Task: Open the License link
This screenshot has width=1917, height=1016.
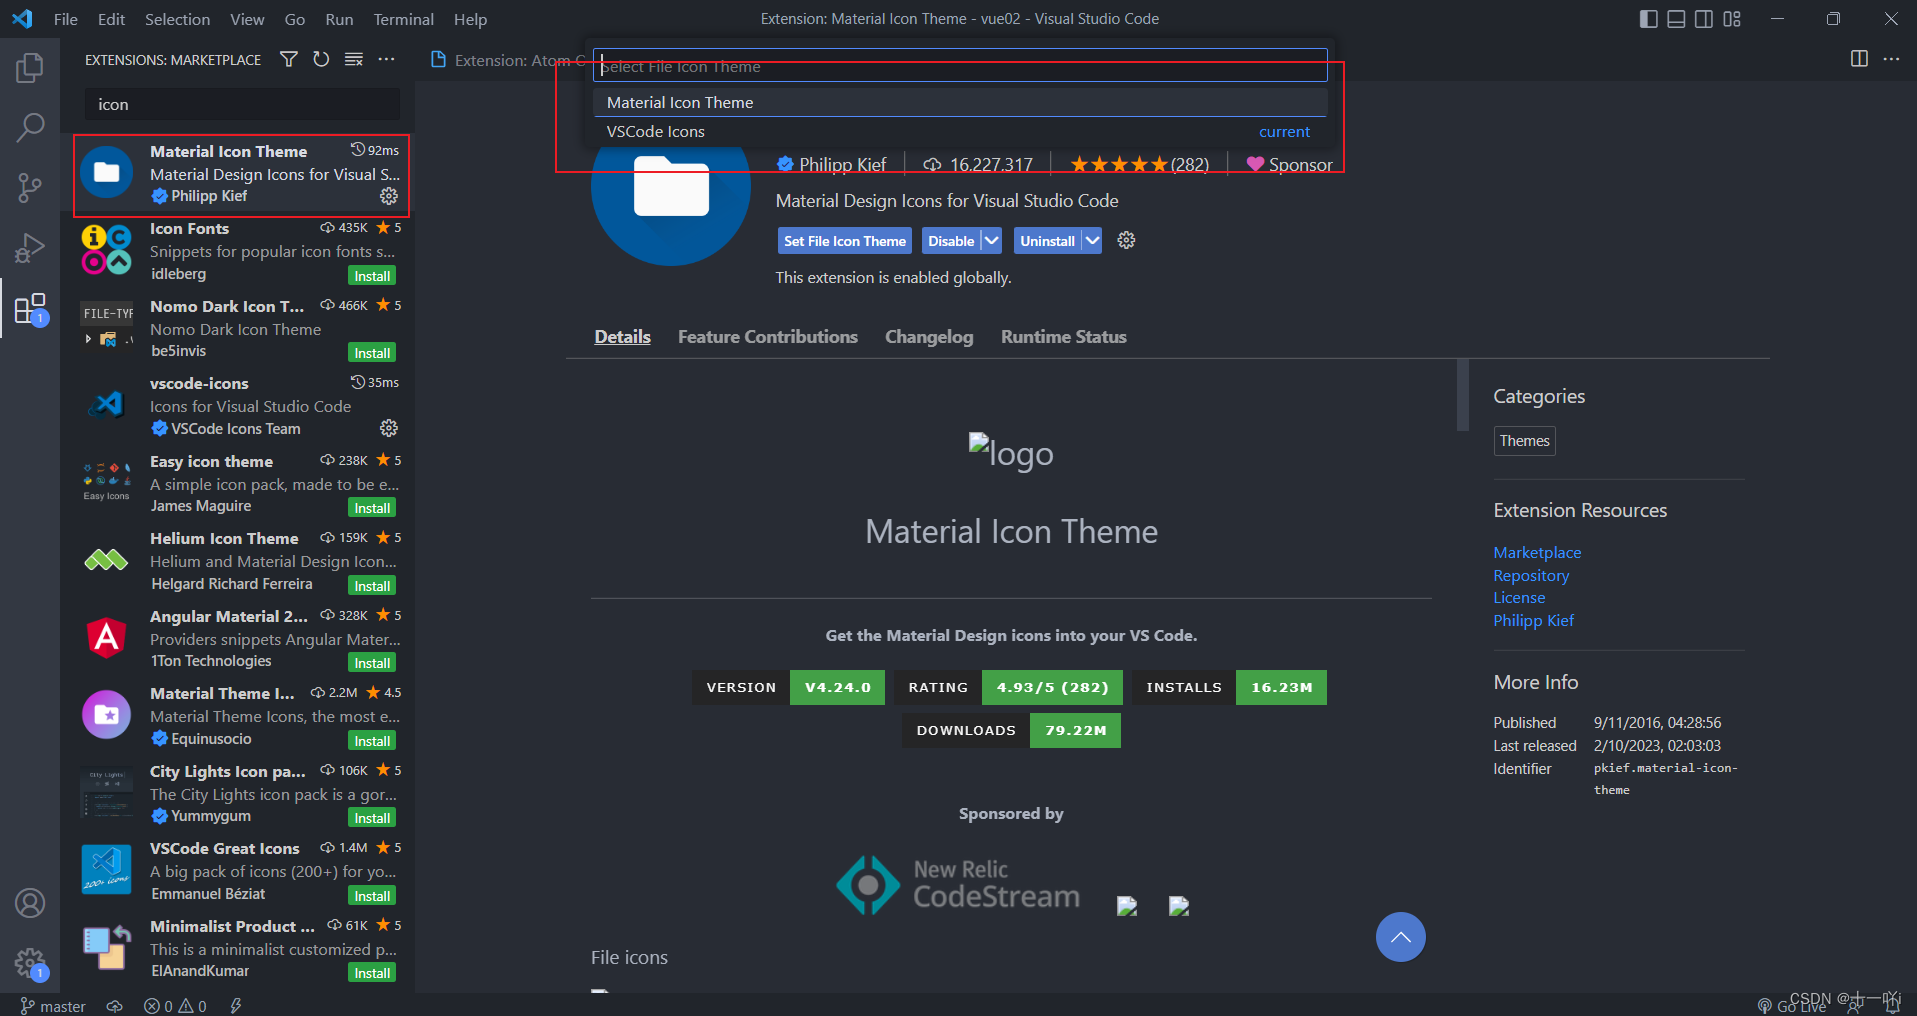Action: tap(1519, 597)
